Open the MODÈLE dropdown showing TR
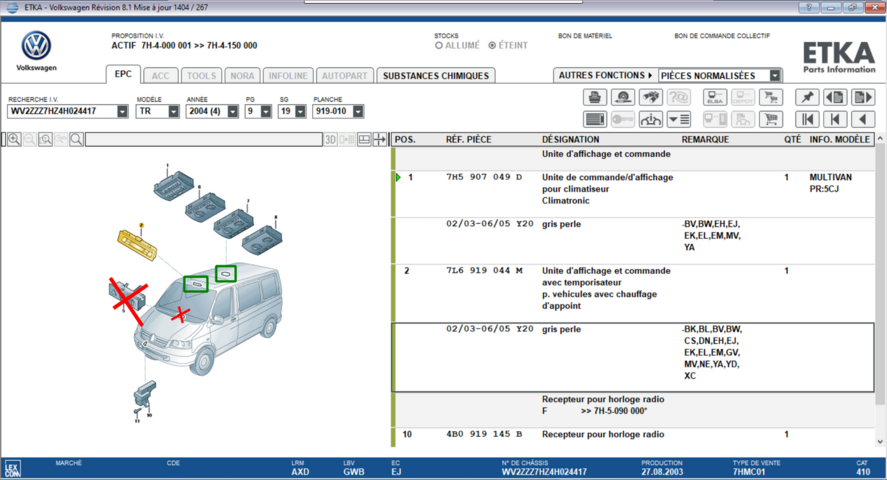 tap(173, 111)
